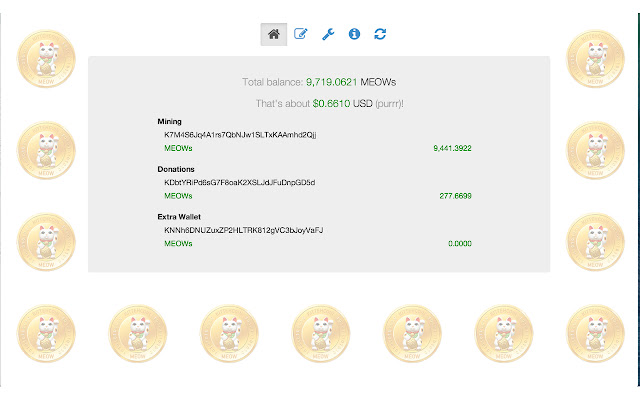Refresh balances with the sync icon

point(380,34)
